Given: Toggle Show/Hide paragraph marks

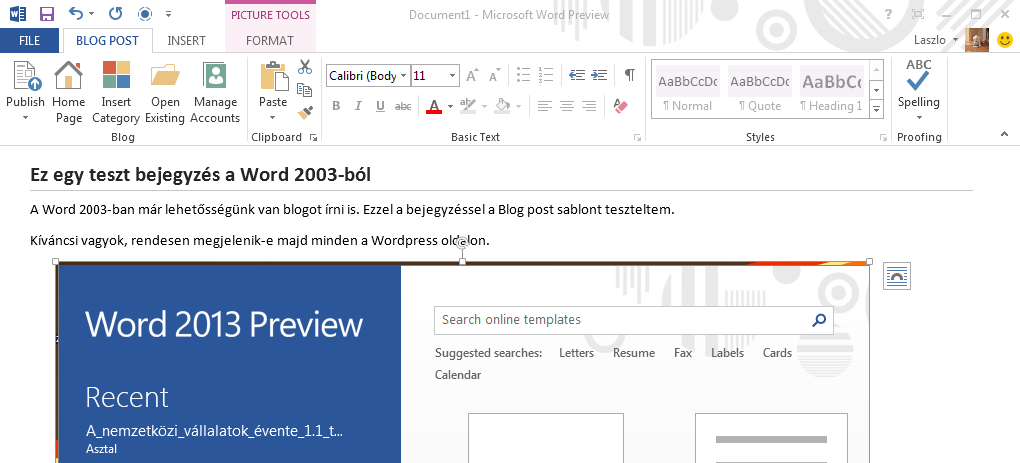Looking at the screenshot, I should (x=629, y=75).
